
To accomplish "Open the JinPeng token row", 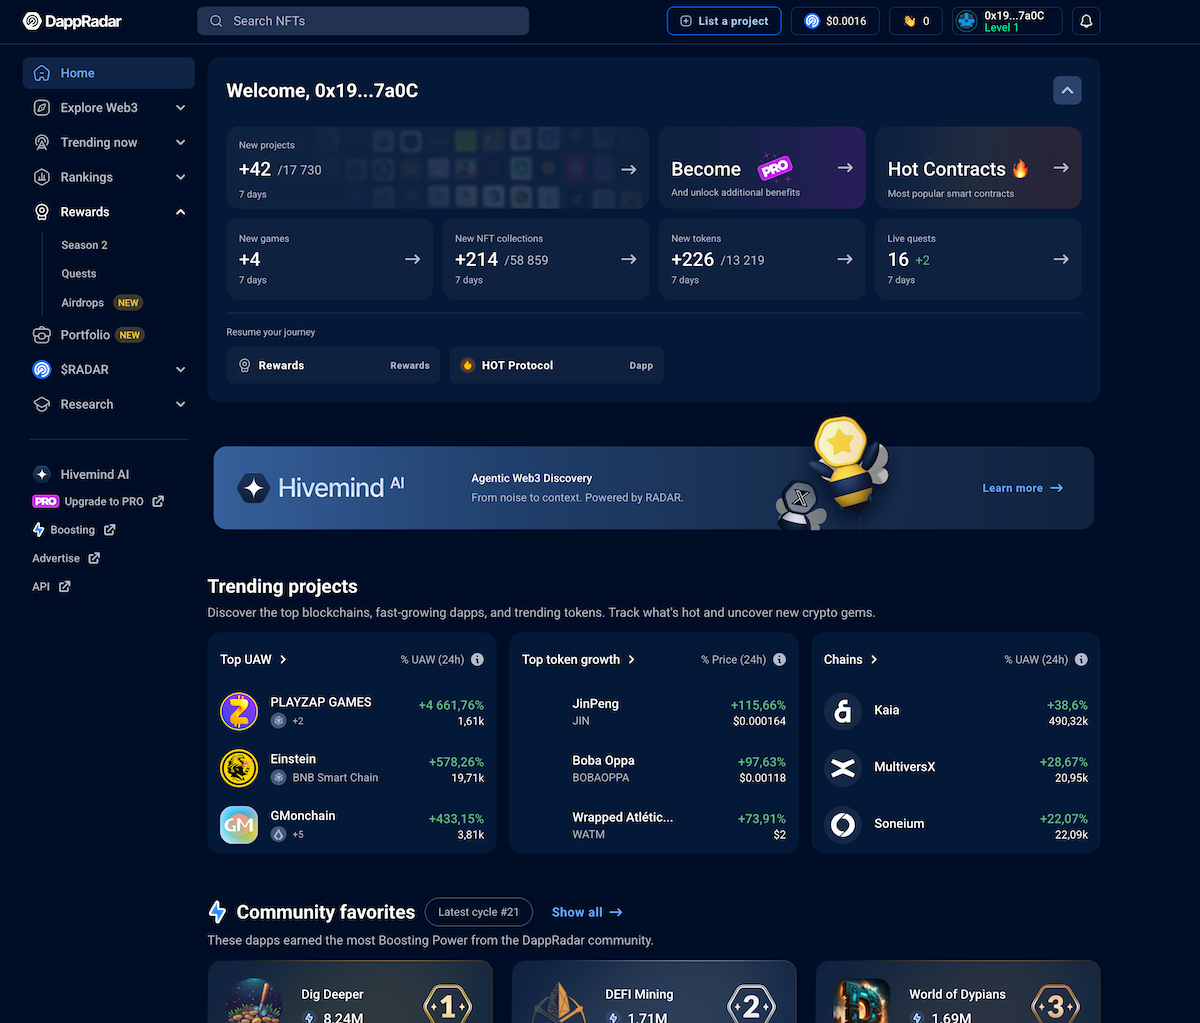I will pyautogui.click(x=654, y=711).
